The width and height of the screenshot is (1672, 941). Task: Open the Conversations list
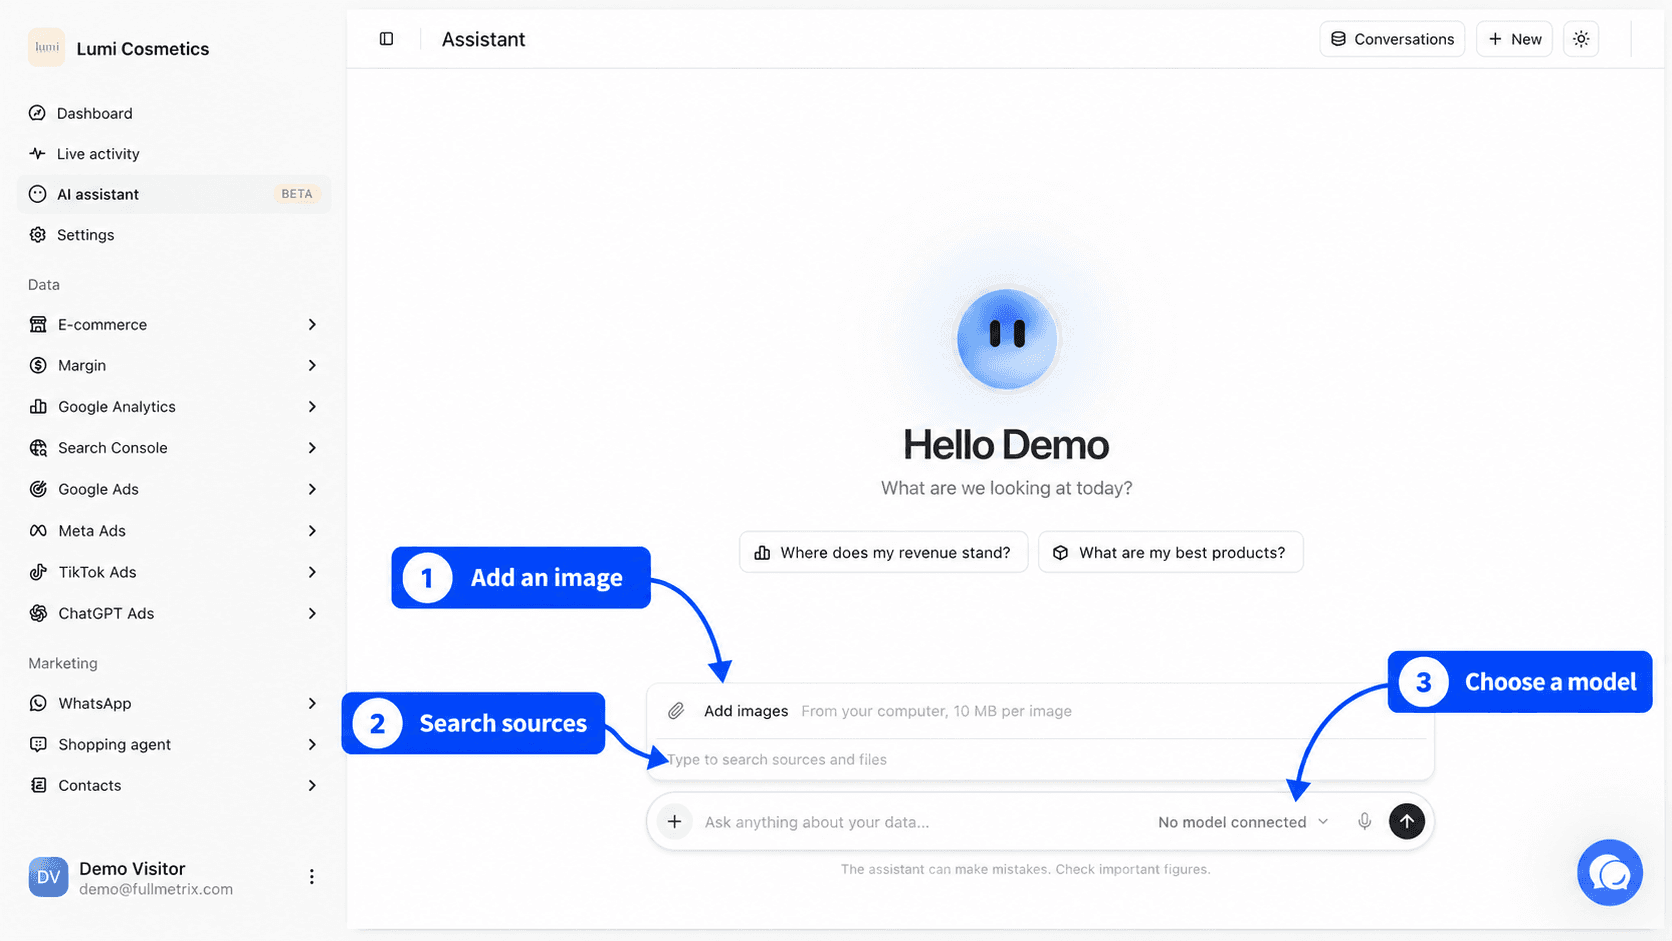[1392, 39]
